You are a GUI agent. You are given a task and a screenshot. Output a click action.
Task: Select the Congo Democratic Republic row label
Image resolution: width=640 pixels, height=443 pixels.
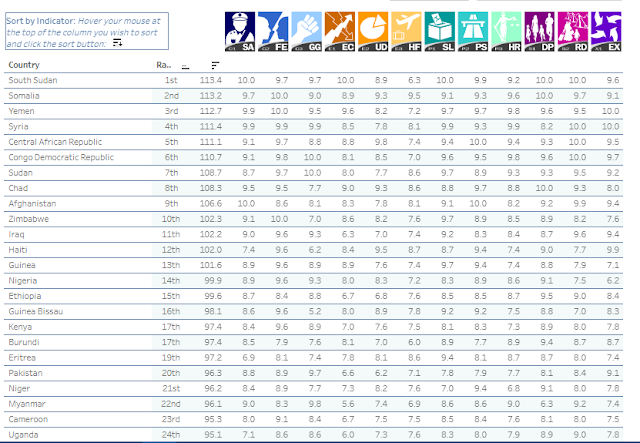[x=61, y=157]
